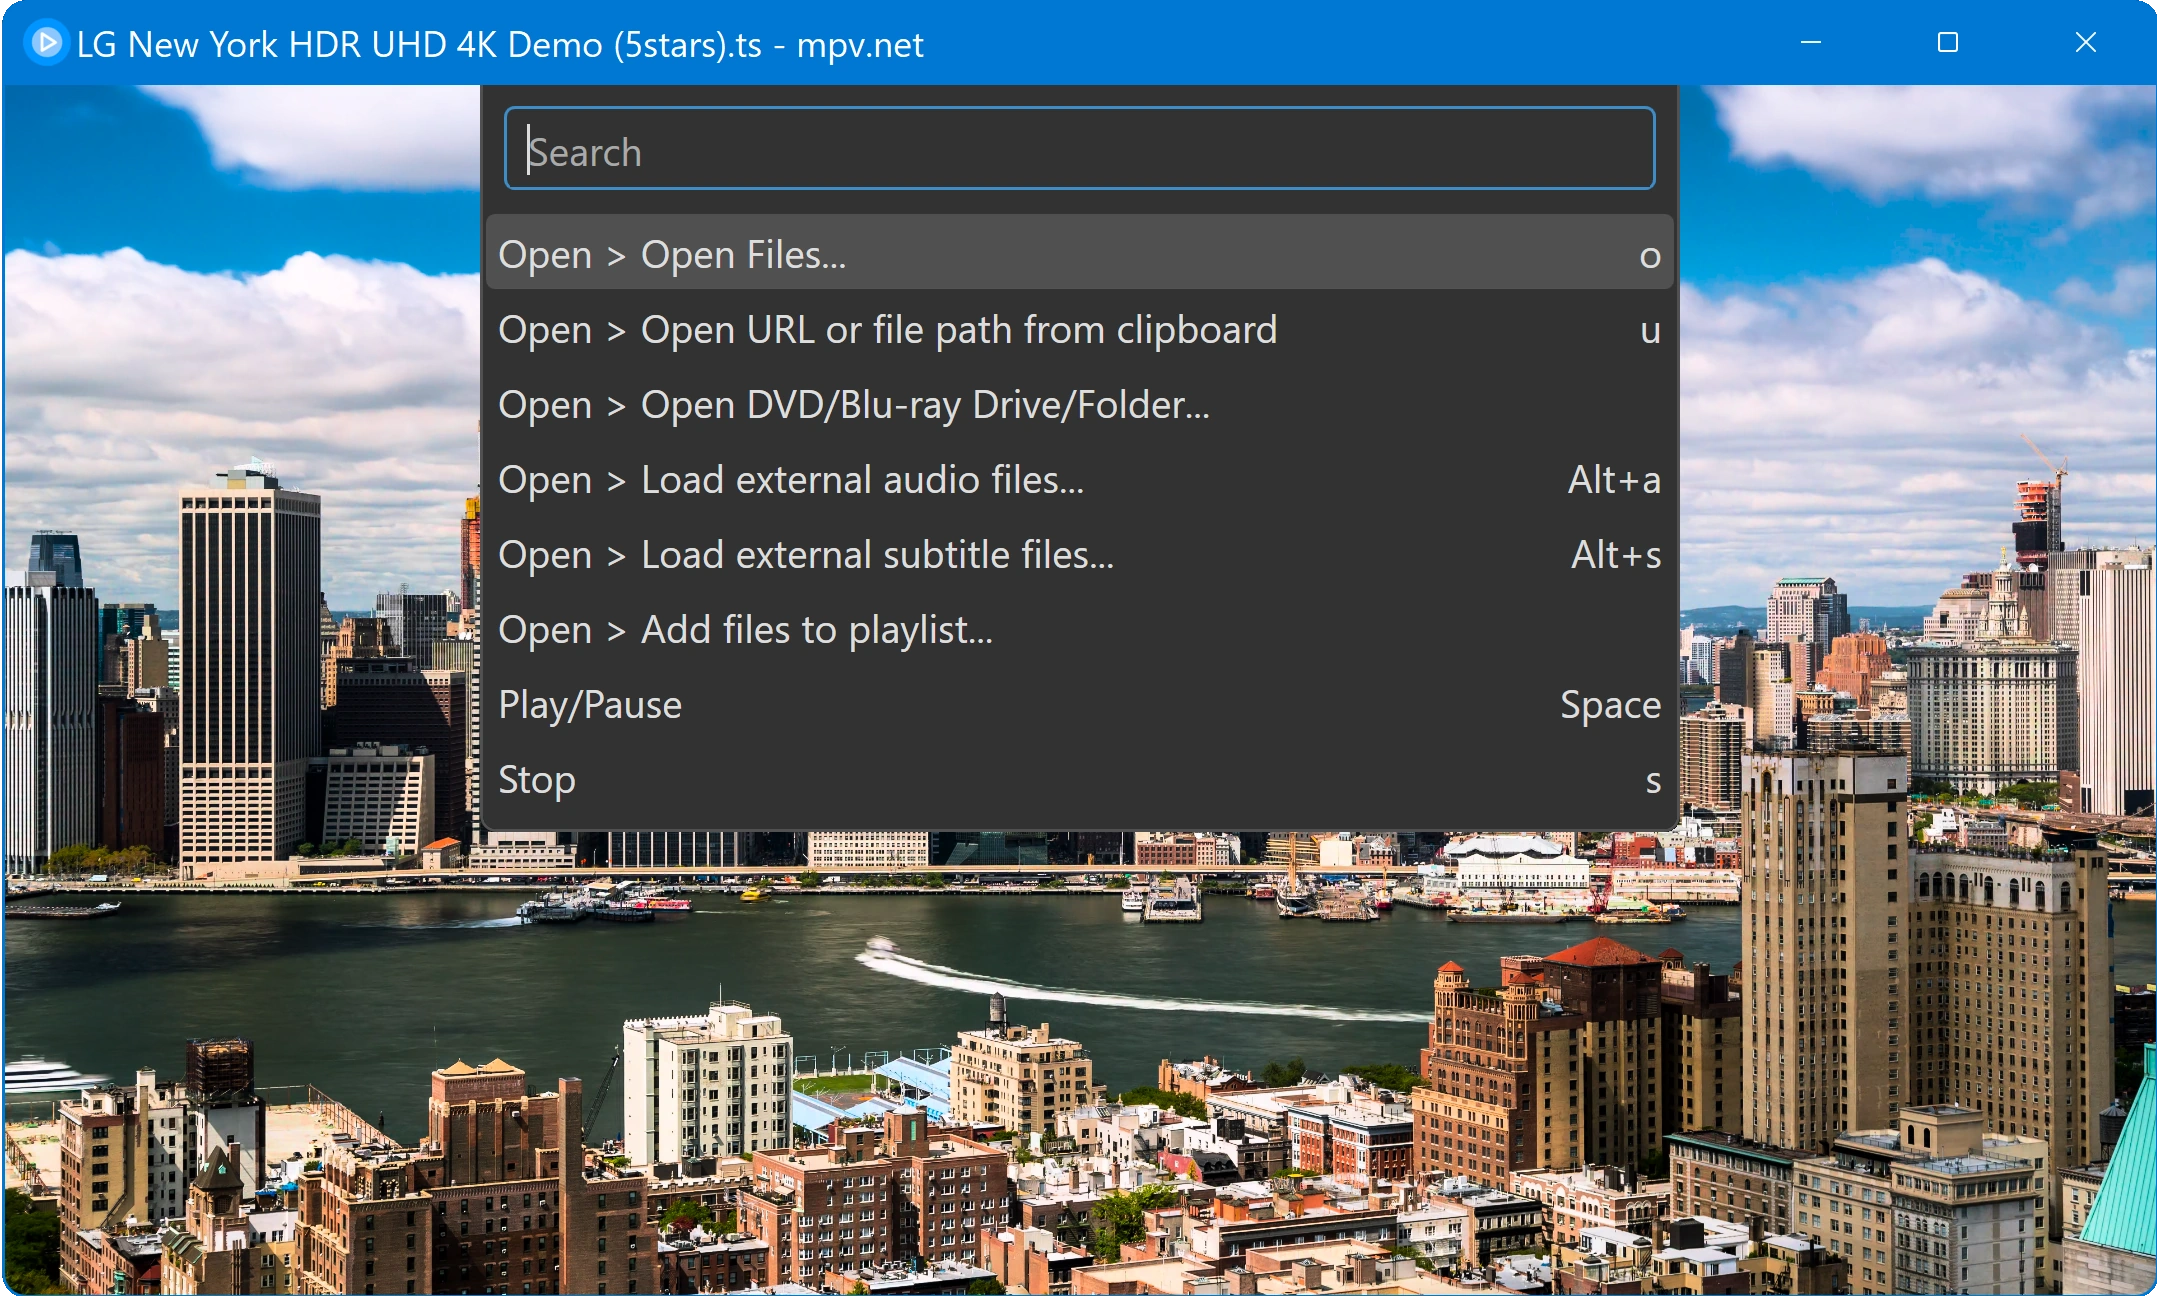This screenshot has width=2157, height=1296.
Task: Click the window title text in title bar
Action: point(500,45)
